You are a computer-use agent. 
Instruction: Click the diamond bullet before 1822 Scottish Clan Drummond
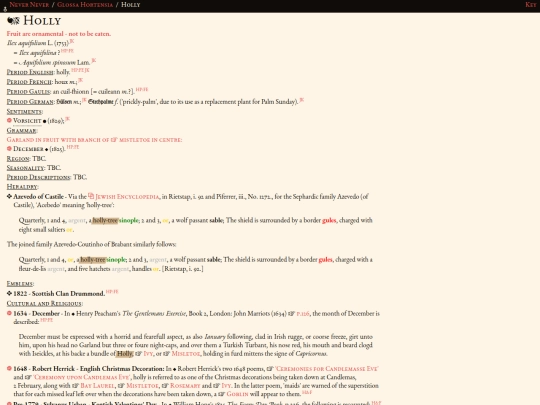9,293
